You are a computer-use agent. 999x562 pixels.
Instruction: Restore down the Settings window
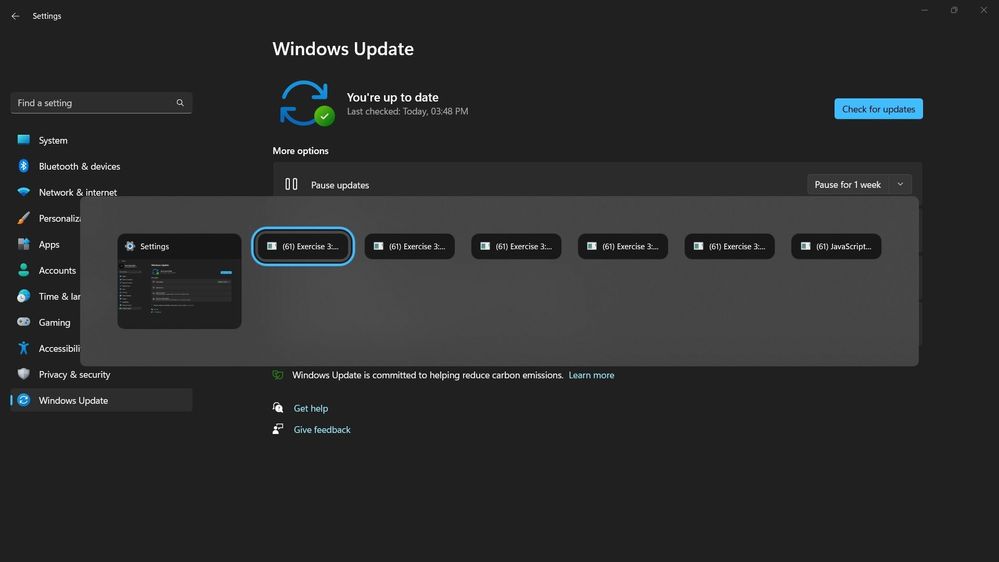pyautogui.click(x=954, y=10)
